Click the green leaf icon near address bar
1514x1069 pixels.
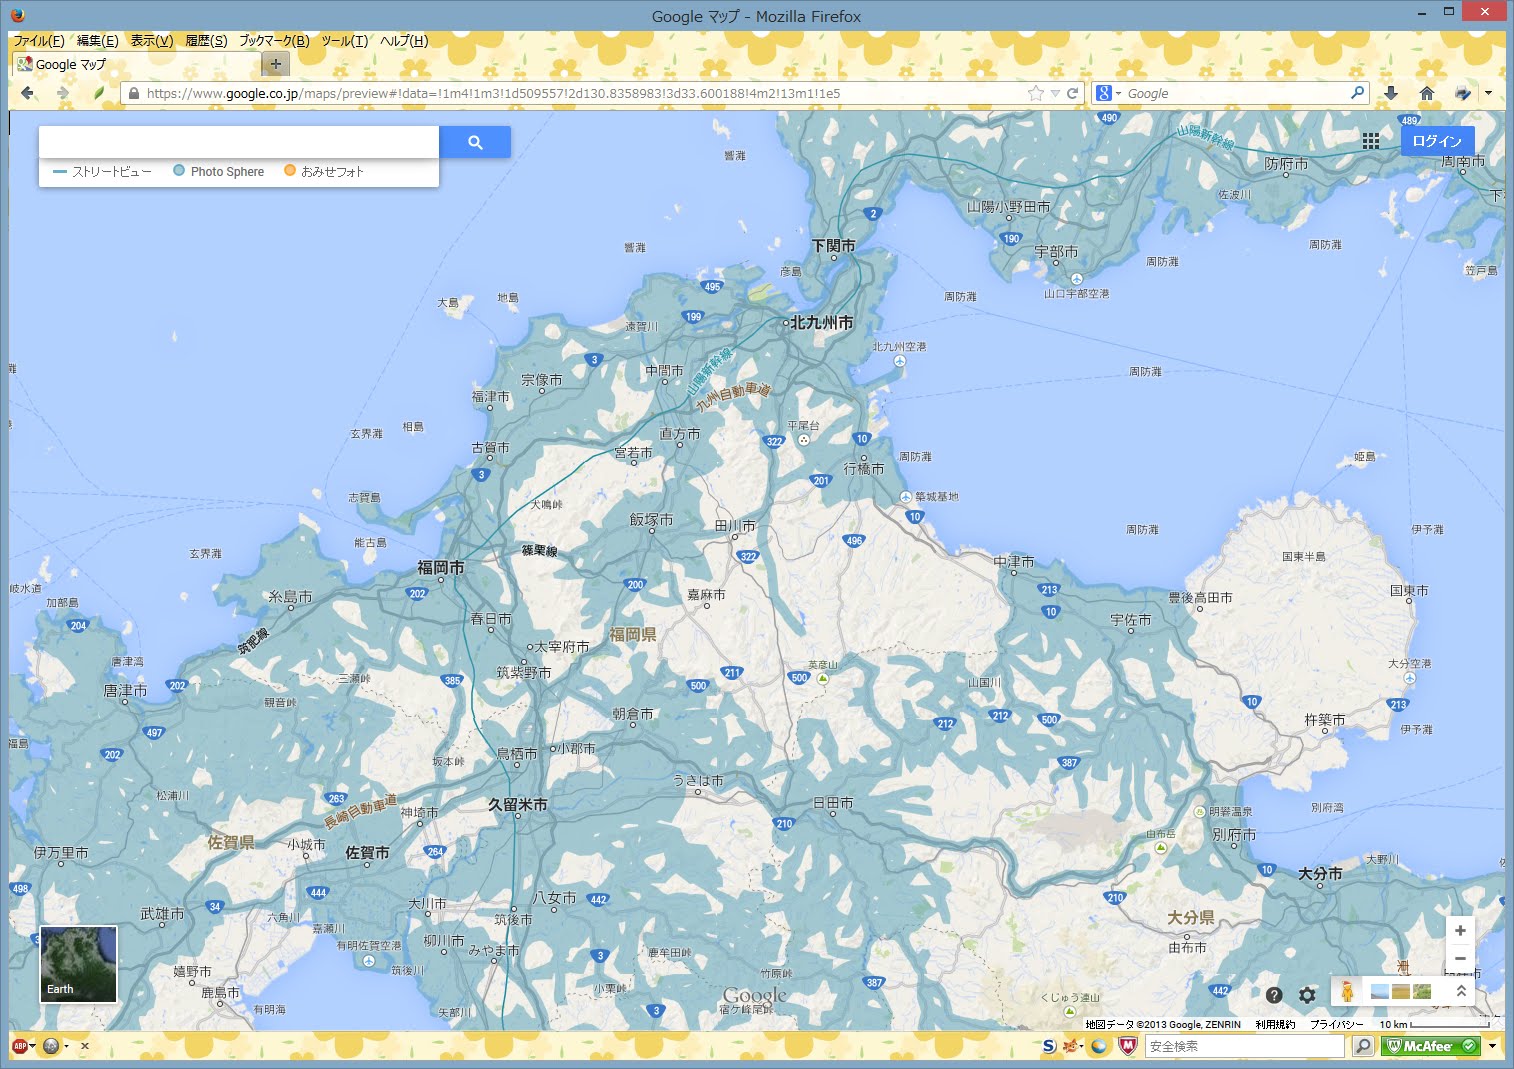click(x=99, y=93)
